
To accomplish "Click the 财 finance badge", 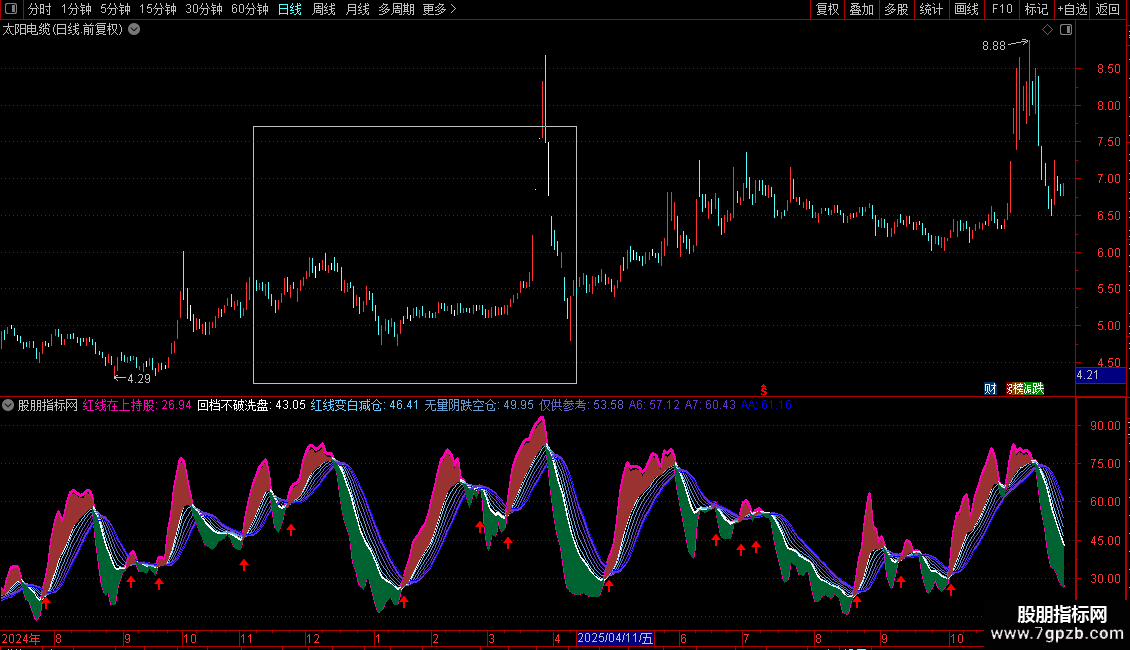I will (990, 388).
